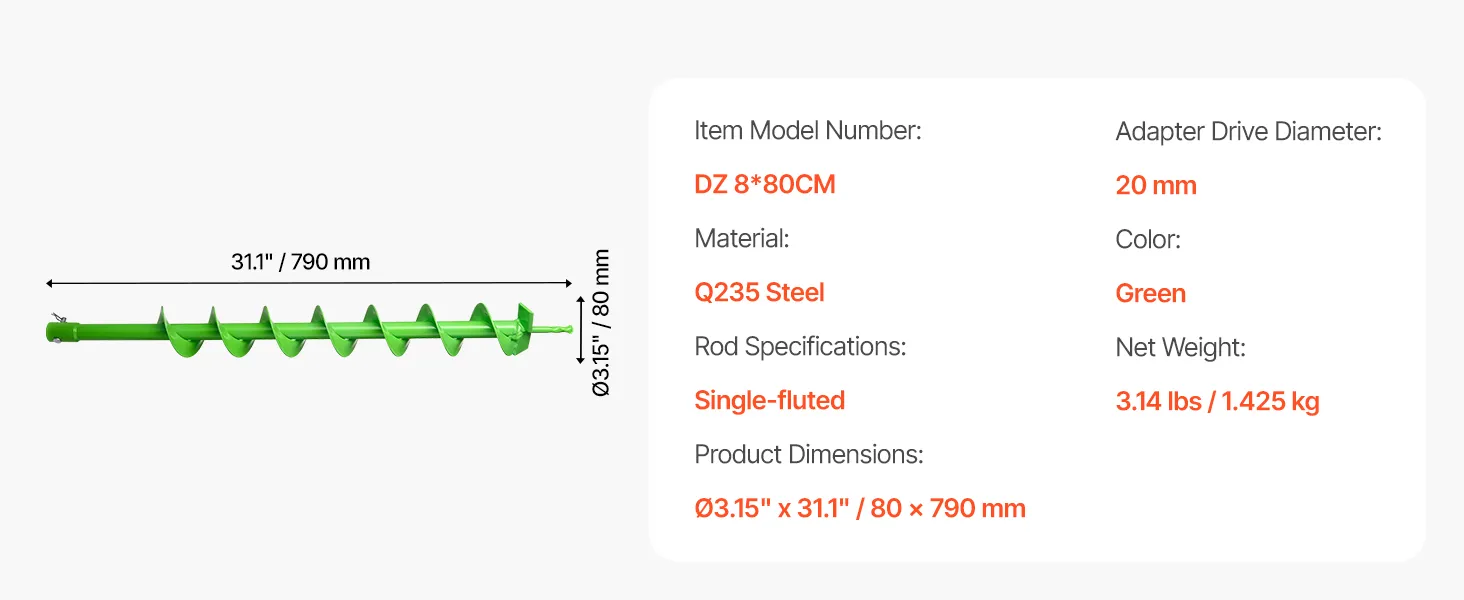The width and height of the screenshot is (1464, 600).
Task: Click the auger's pointed drill tip
Action: pos(555,328)
